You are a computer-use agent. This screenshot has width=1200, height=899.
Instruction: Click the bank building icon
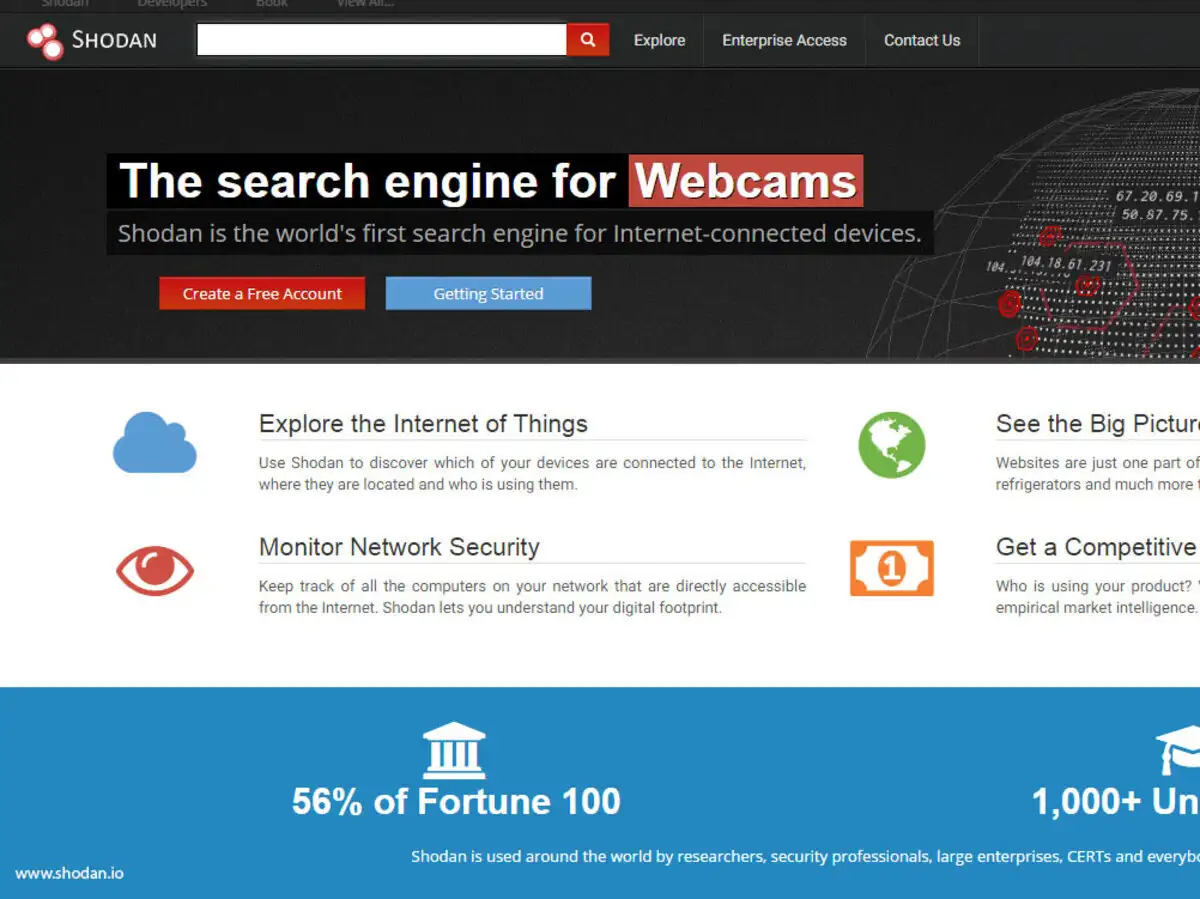pyautogui.click(x=454, y=750)
